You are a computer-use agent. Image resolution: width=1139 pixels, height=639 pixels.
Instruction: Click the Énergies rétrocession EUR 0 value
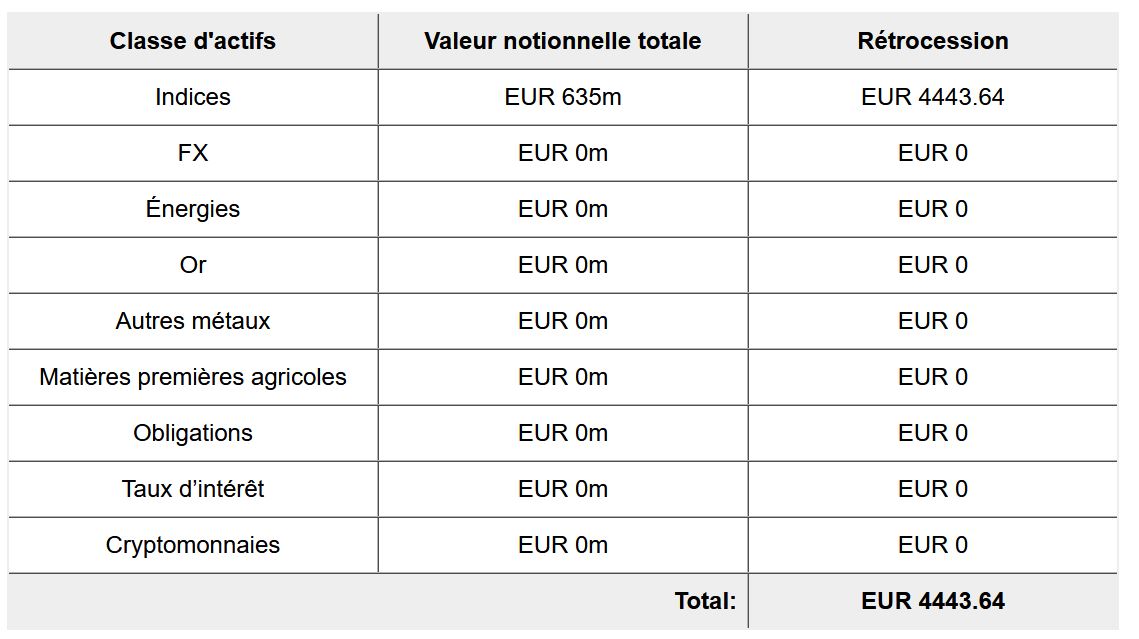click(x=932, y=209)
